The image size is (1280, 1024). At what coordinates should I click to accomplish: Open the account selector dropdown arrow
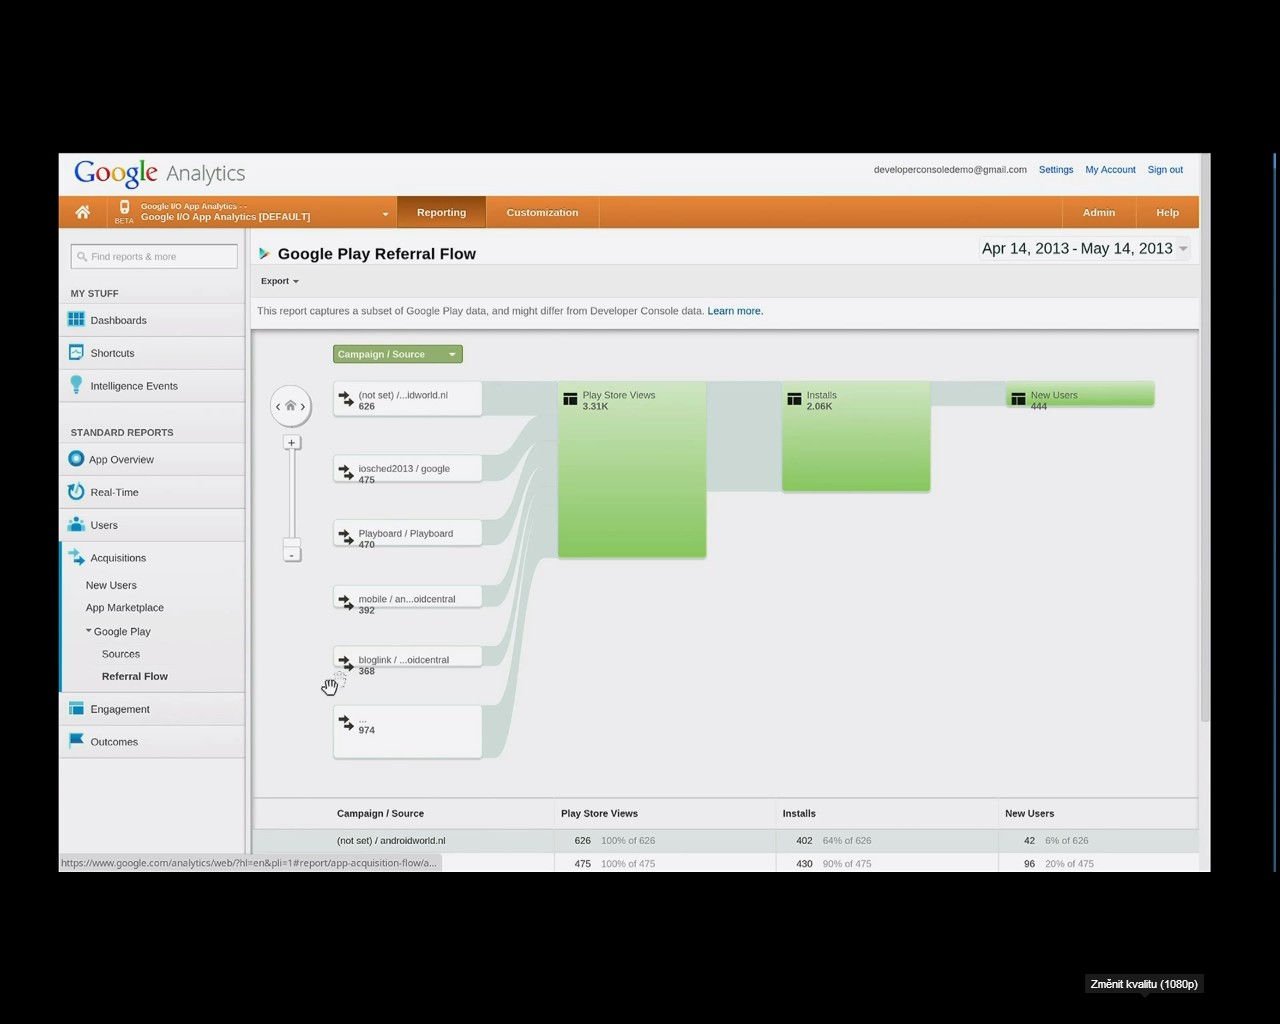385,214
